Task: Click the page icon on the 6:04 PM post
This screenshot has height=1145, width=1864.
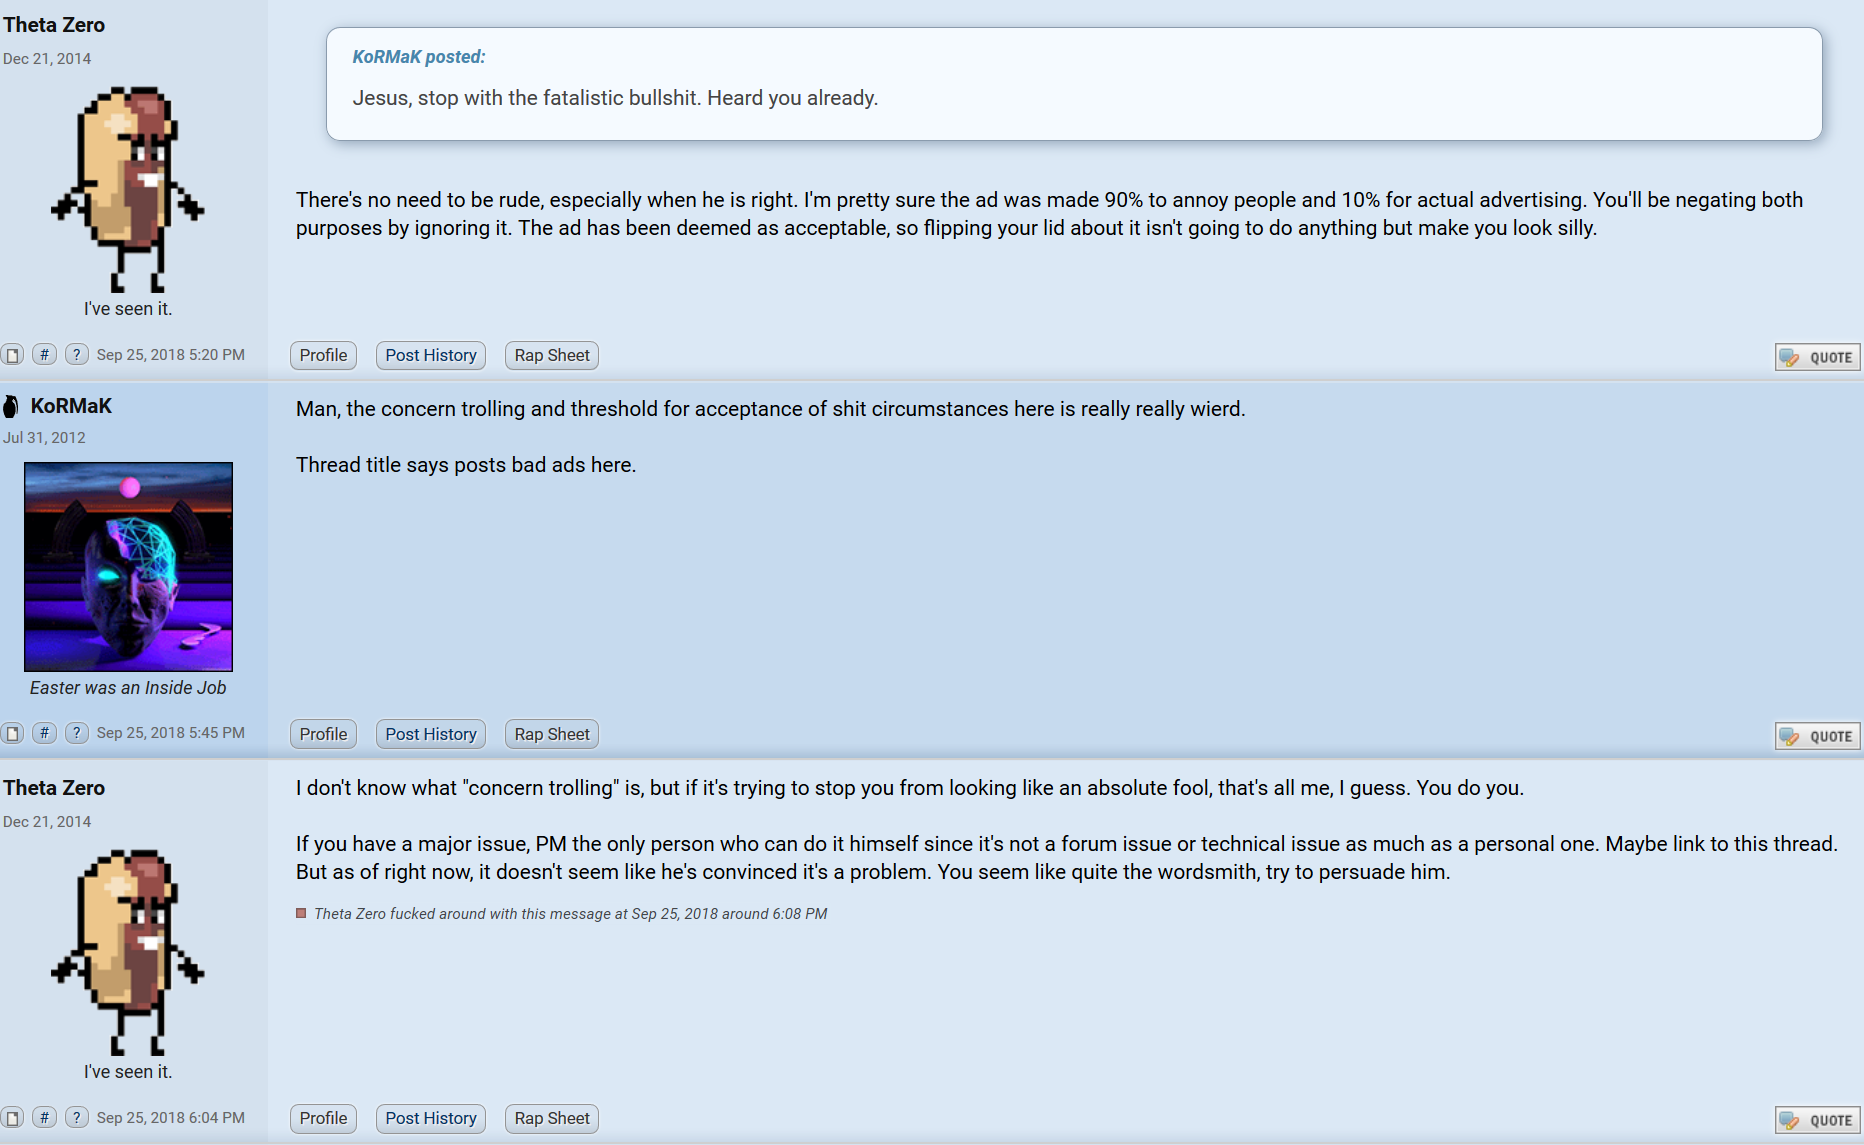Action: pyautogui.click(x=12, y=1117)
